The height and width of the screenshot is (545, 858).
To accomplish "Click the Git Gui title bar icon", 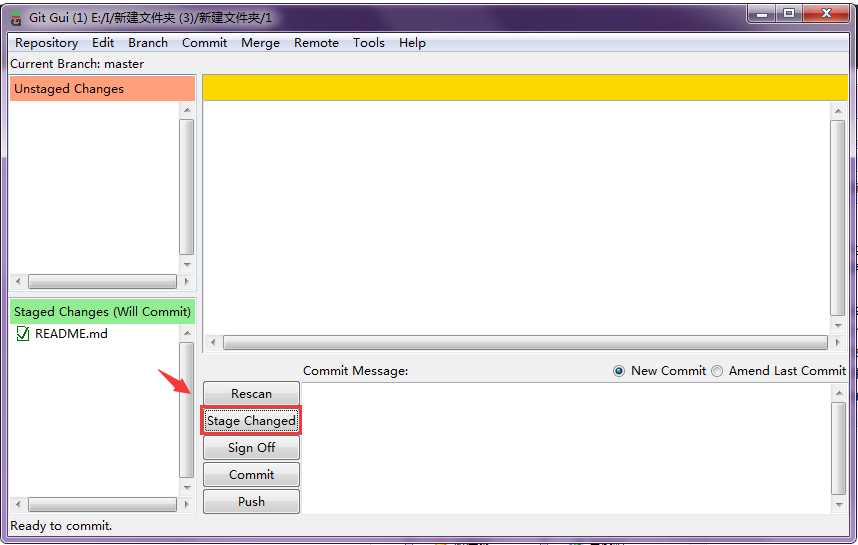I will click(16, 19).
